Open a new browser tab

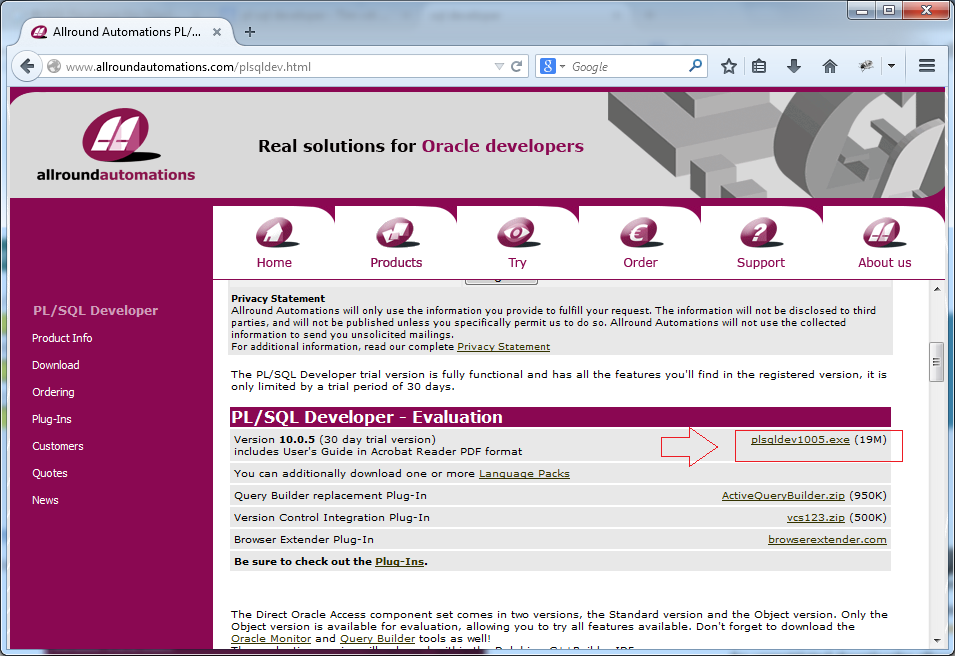point(249,31)
